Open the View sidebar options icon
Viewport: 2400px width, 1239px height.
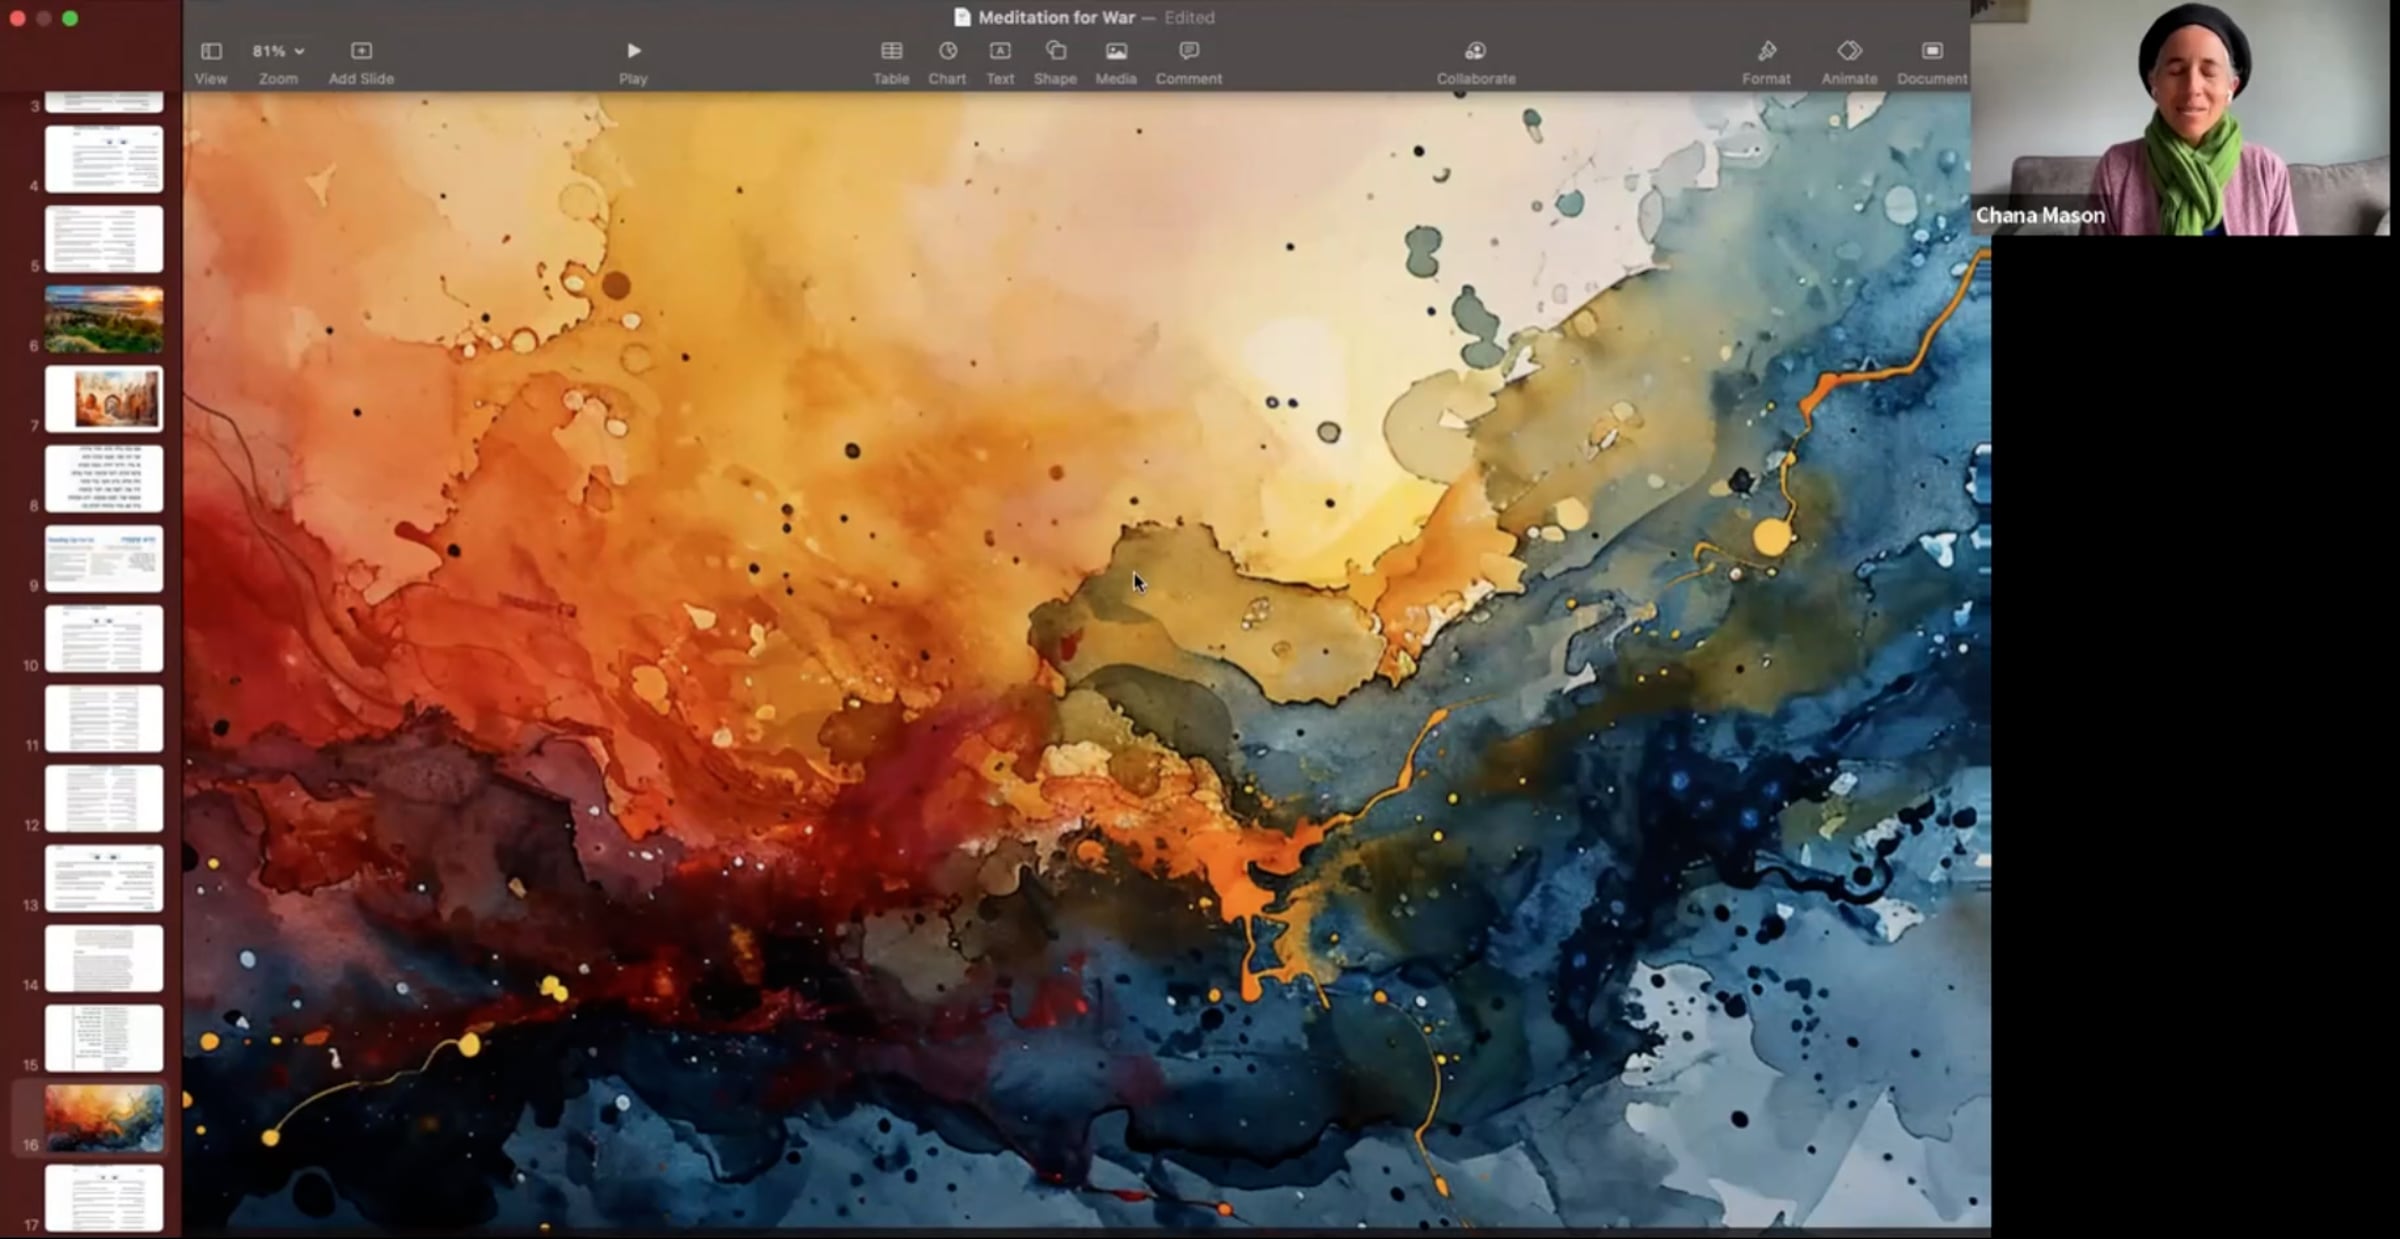click(210, 51)
